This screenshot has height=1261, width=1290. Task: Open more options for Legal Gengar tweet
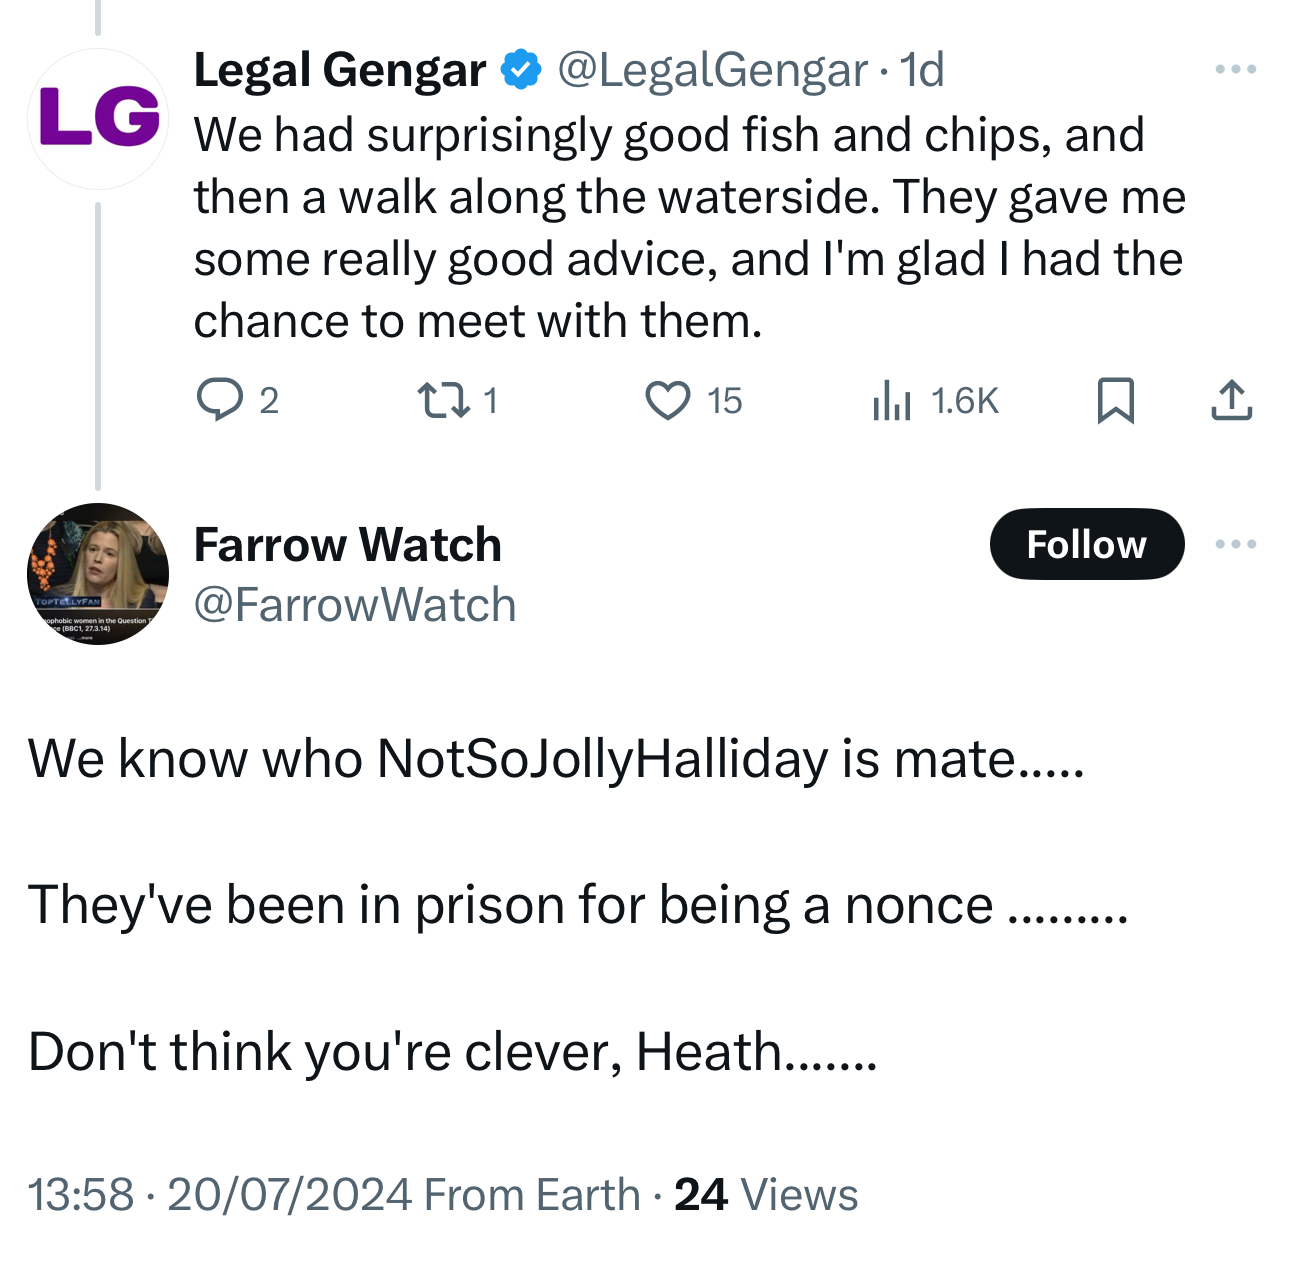(1236, 69)
